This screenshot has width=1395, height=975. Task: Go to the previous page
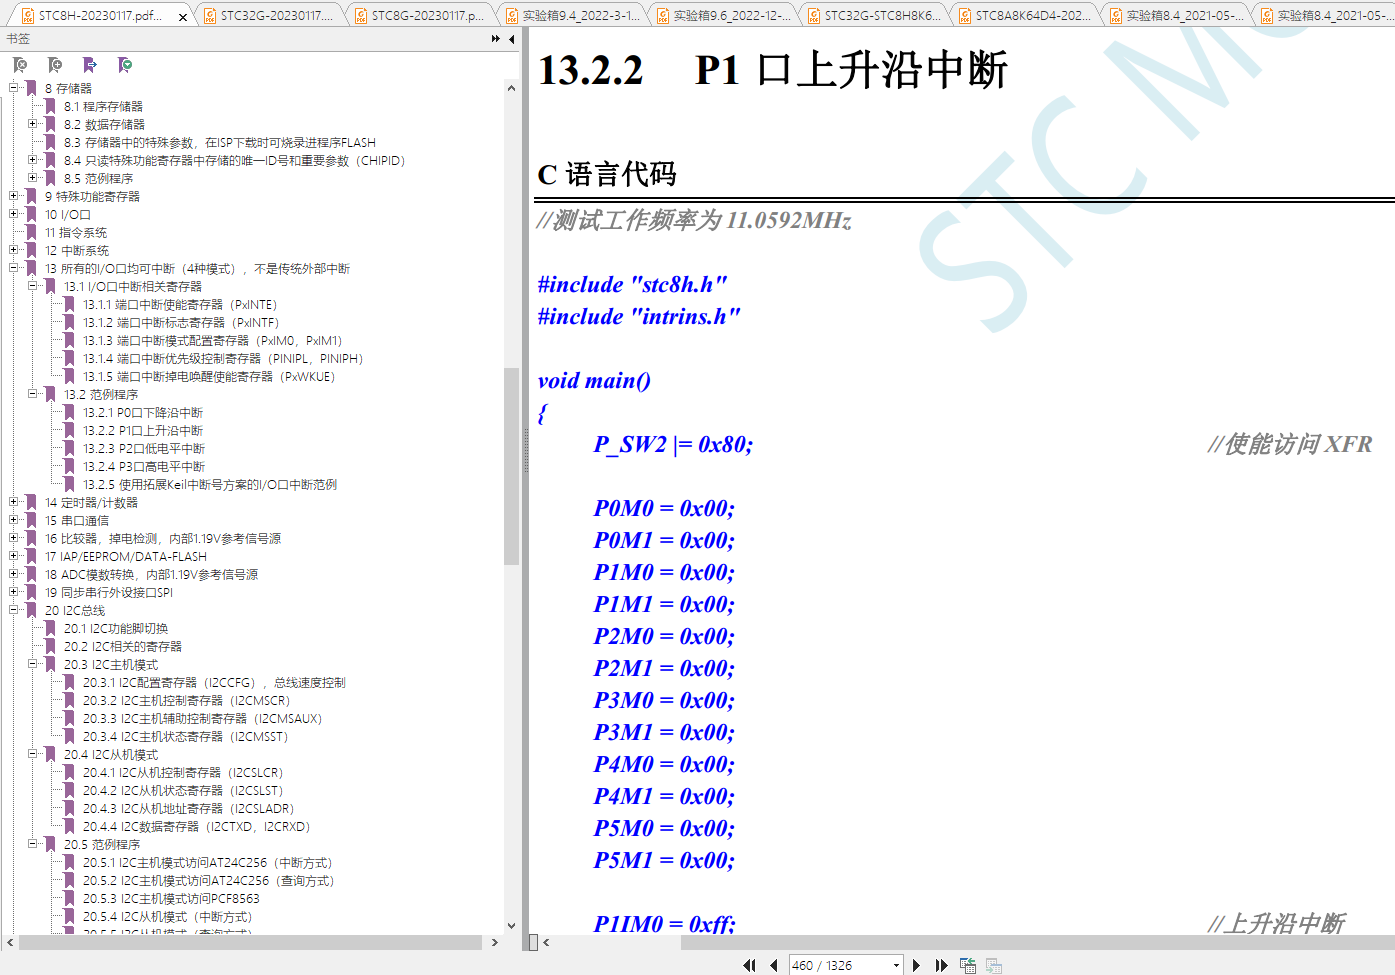(x=774, y=965)
